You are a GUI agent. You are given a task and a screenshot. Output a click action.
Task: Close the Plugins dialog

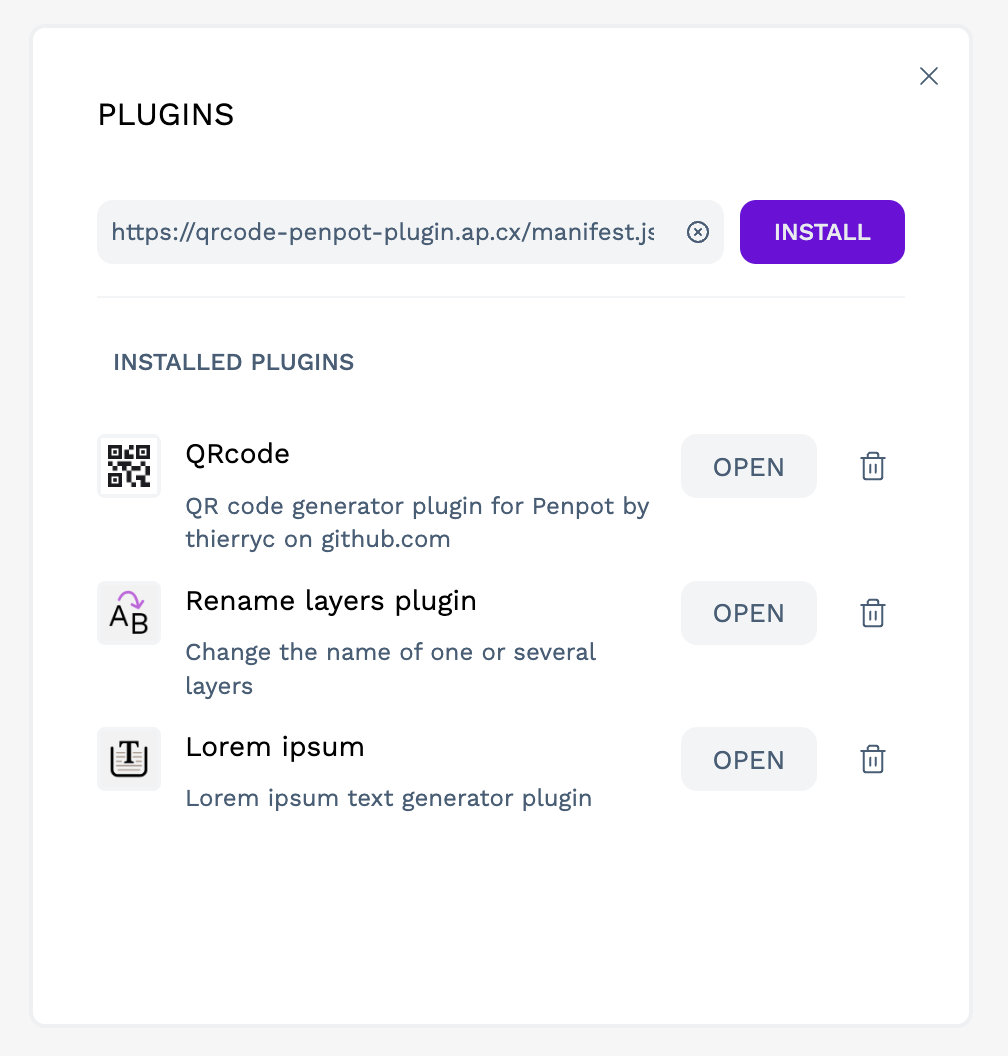pos(929,76)
